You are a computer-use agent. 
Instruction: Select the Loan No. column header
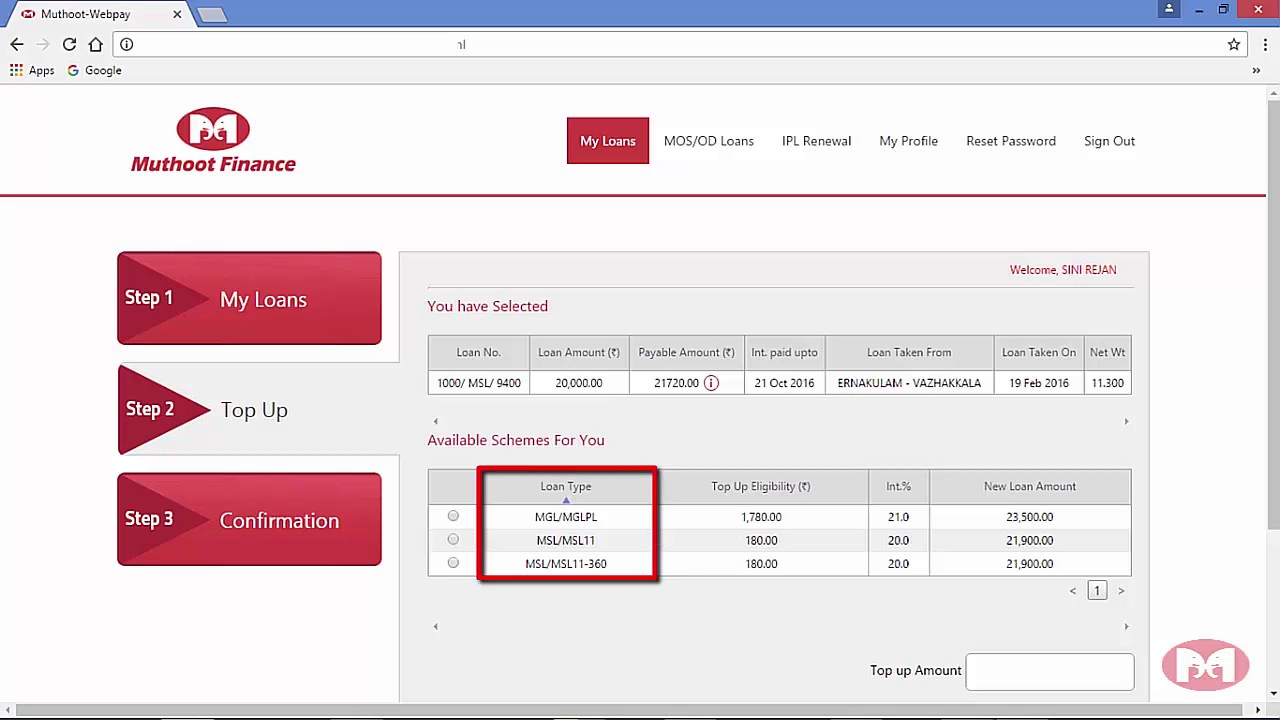click(x=479, y=352)
